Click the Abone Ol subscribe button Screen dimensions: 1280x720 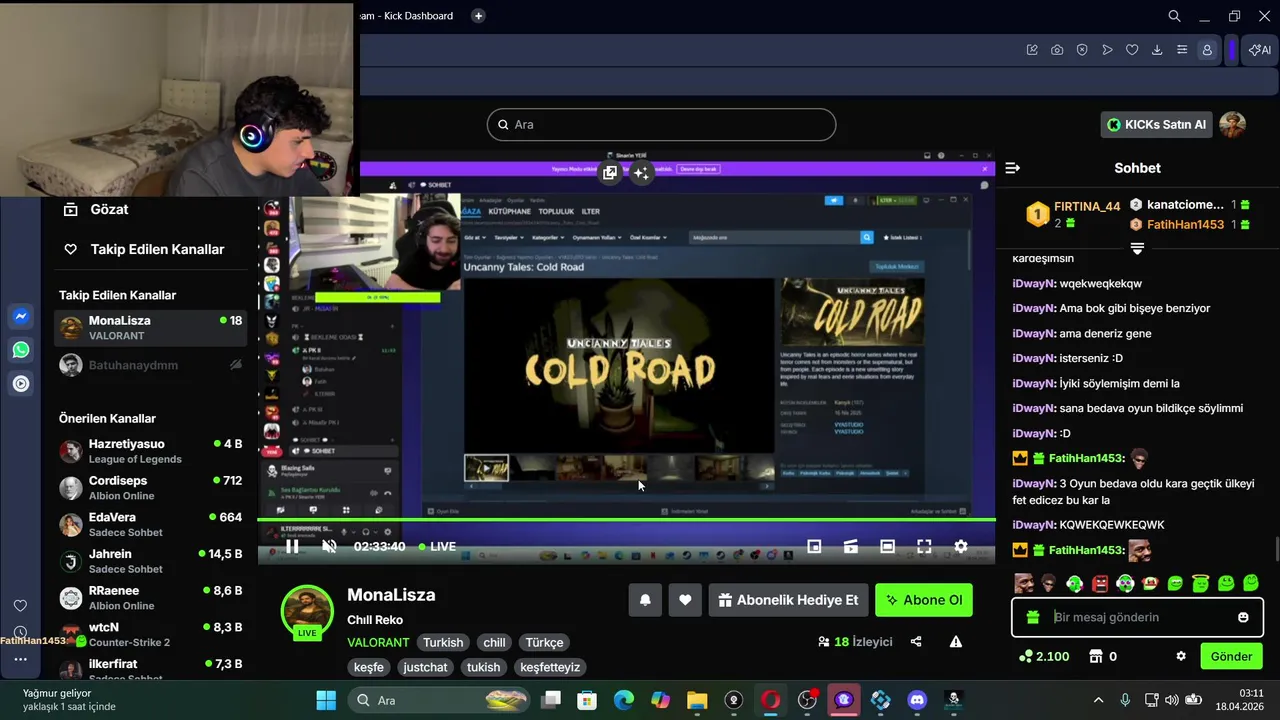tap(924, 600)
